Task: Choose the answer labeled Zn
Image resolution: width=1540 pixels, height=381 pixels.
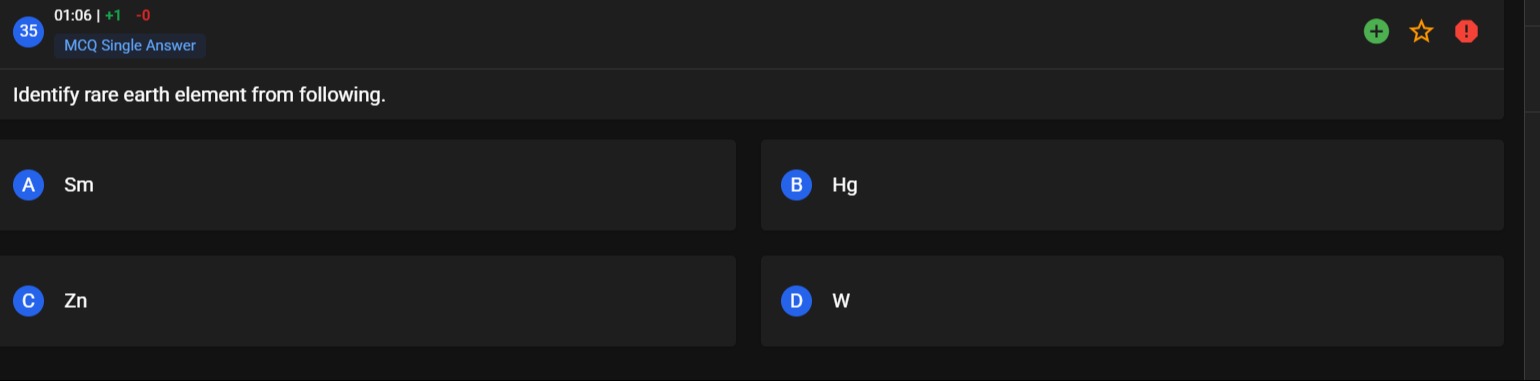Action: [76, 301]
